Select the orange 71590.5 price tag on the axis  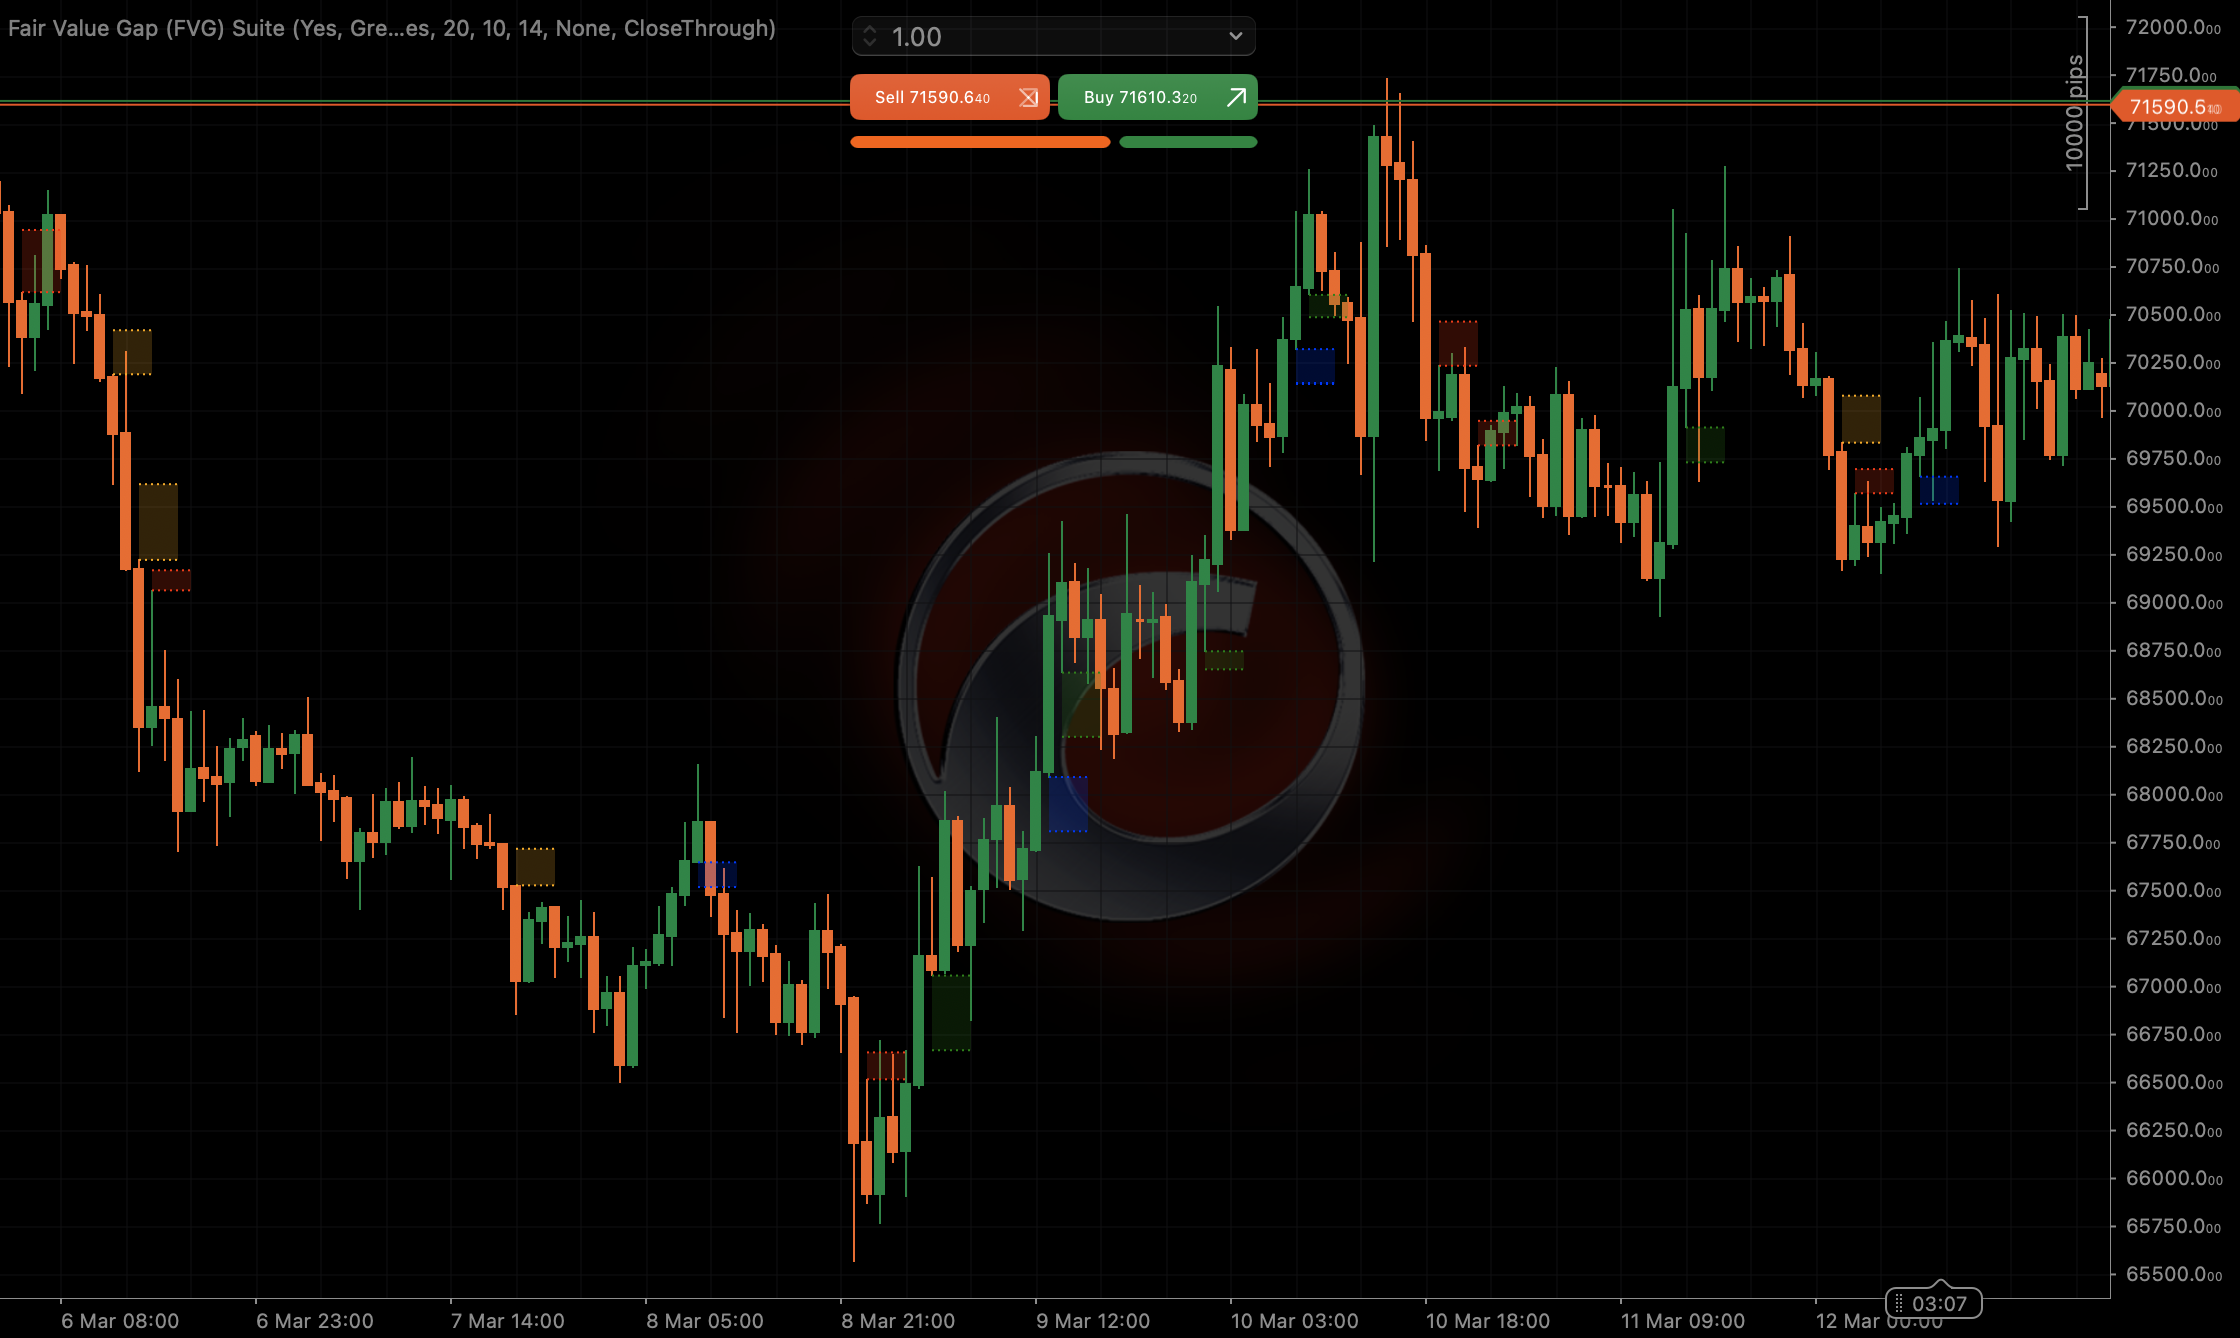(x=2175, y=106)
